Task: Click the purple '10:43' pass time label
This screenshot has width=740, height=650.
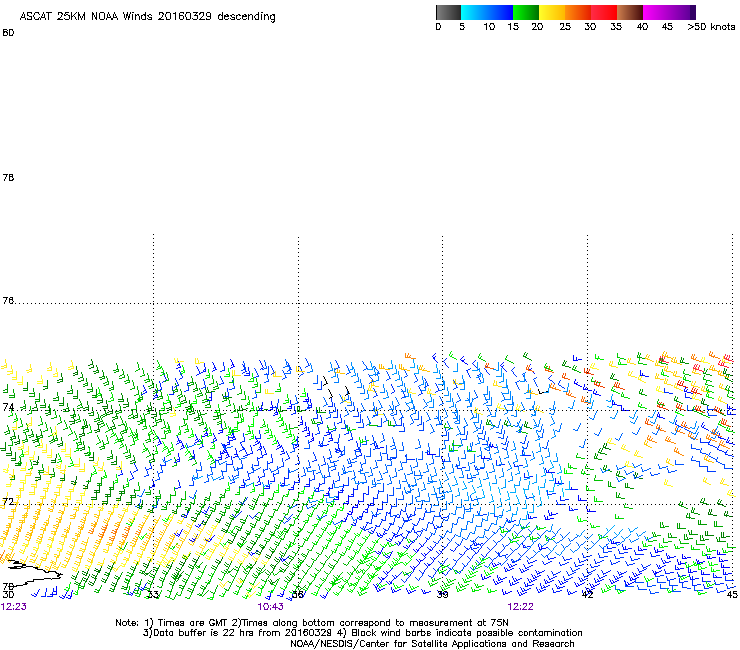Action: 270,607
